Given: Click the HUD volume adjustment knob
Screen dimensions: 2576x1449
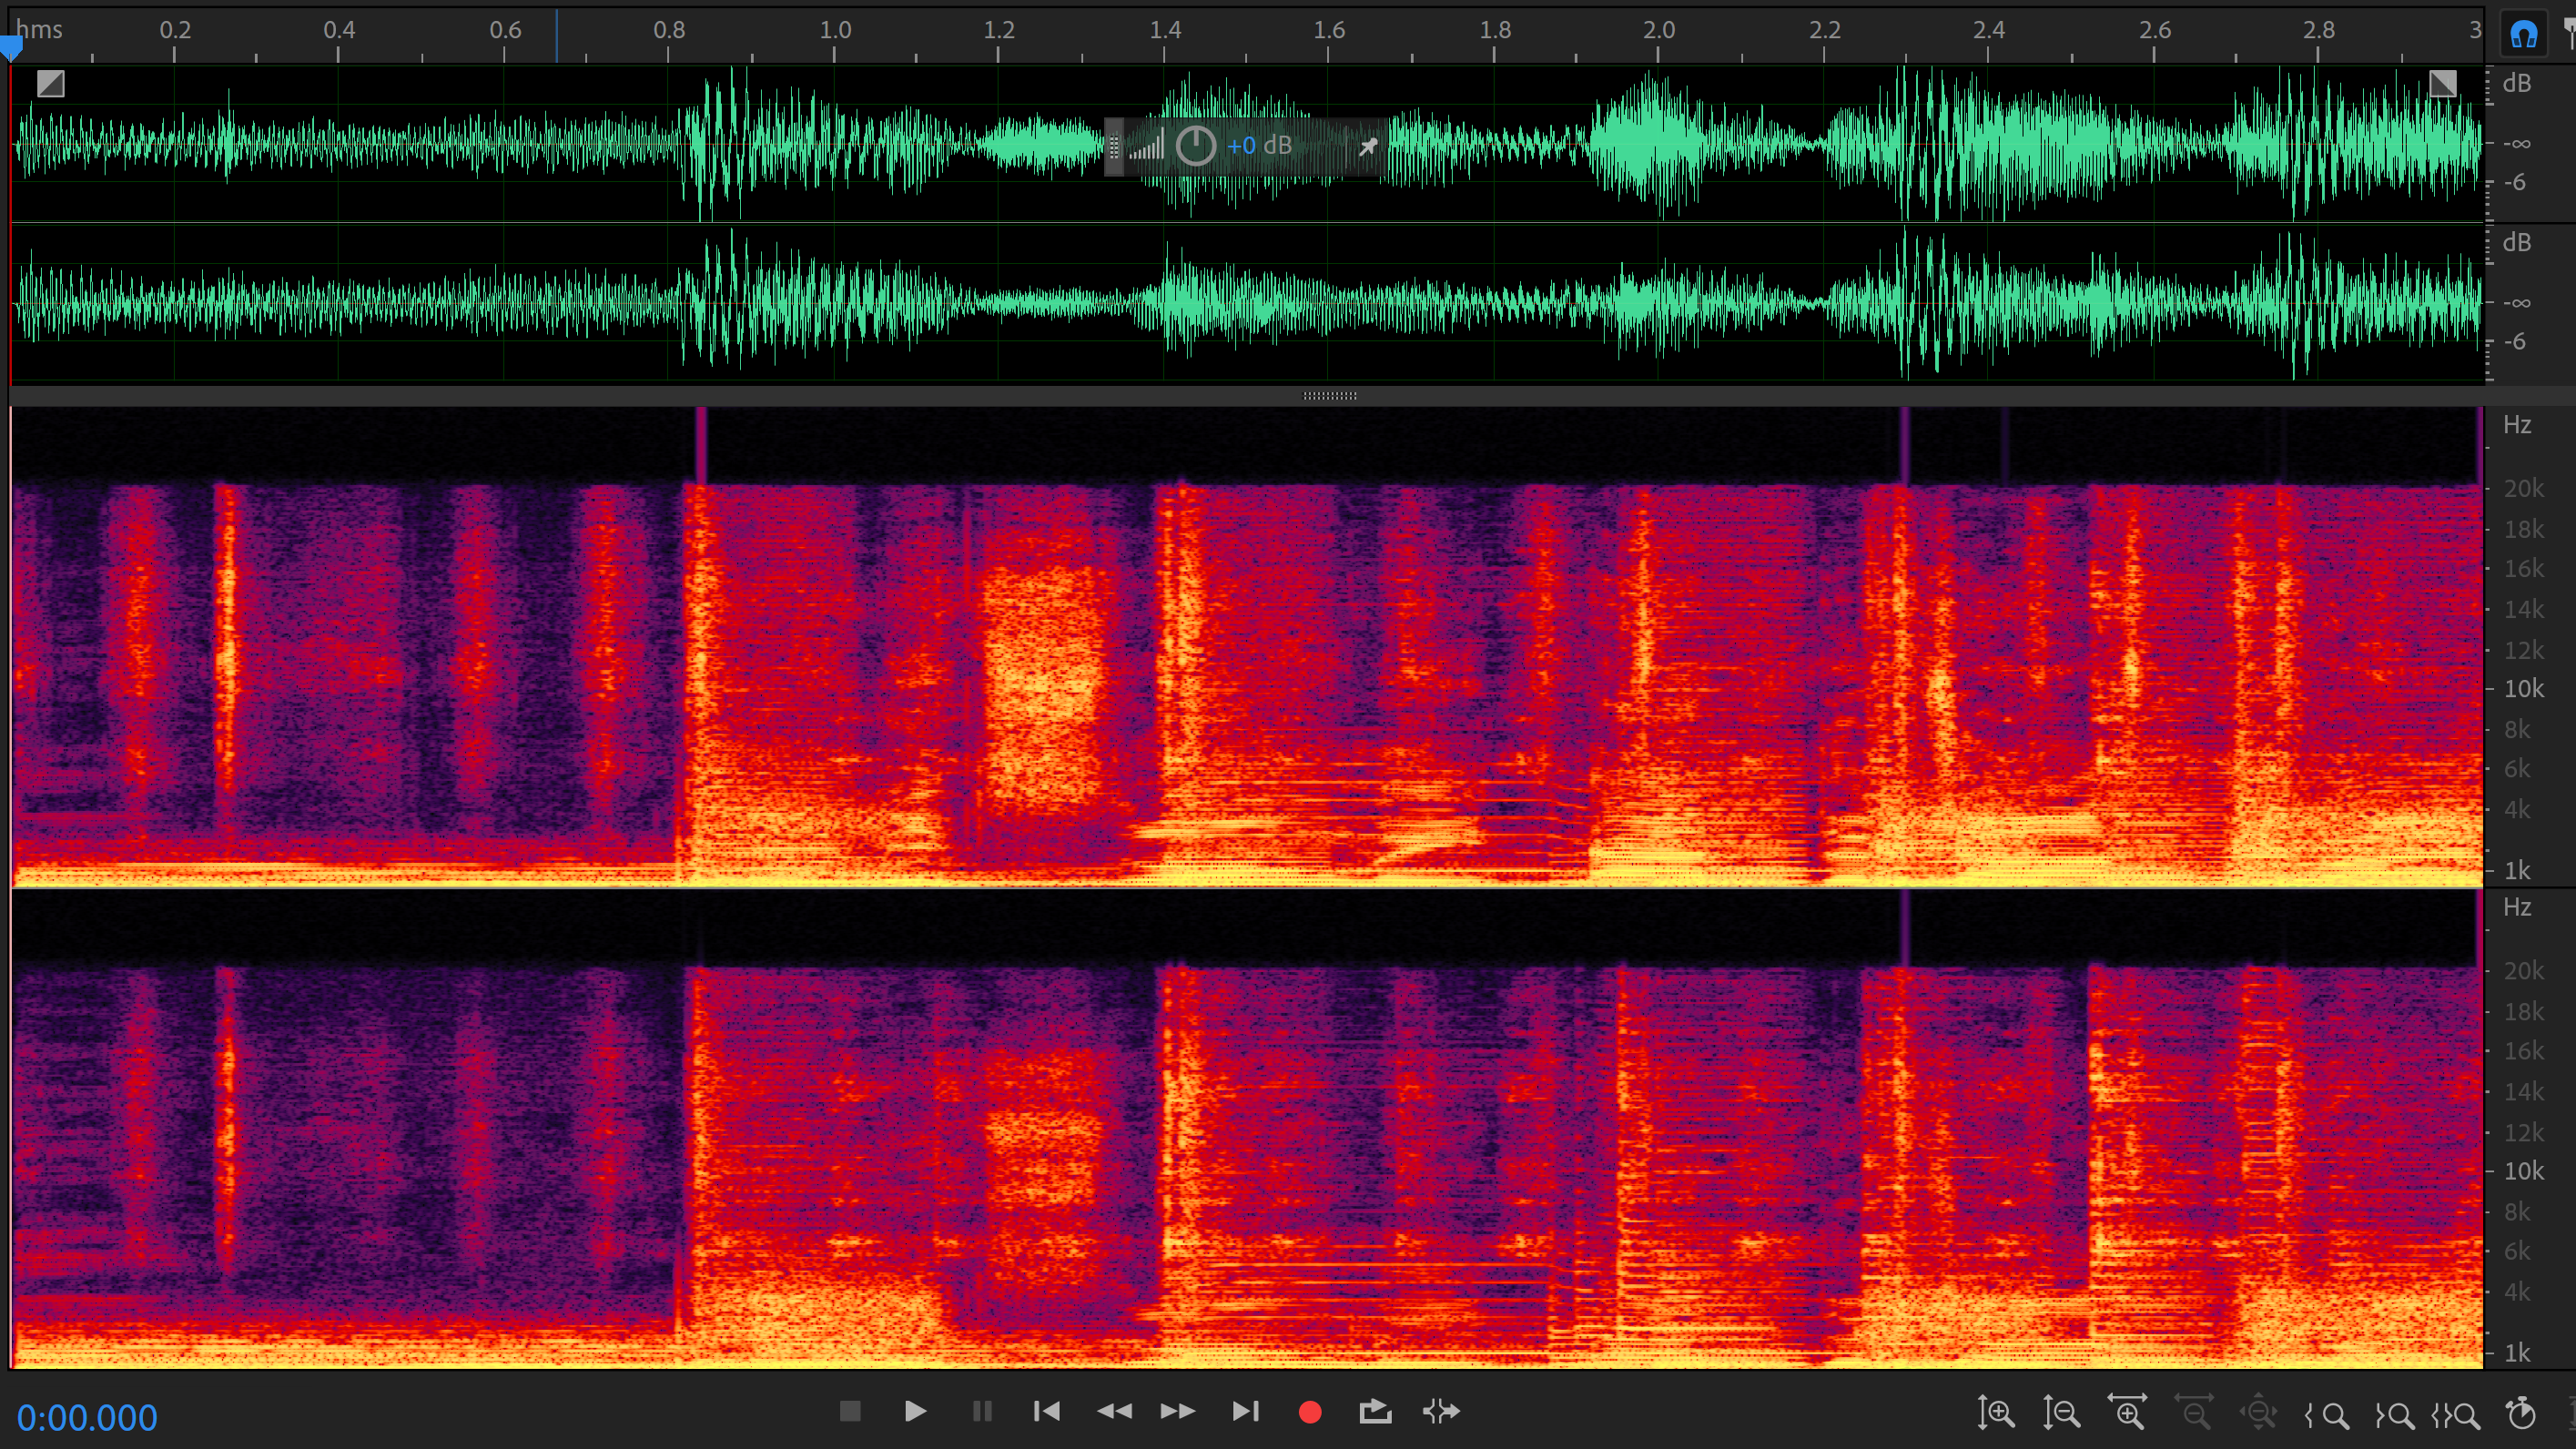Looking at the screenshot, I should click(1195, 146).
